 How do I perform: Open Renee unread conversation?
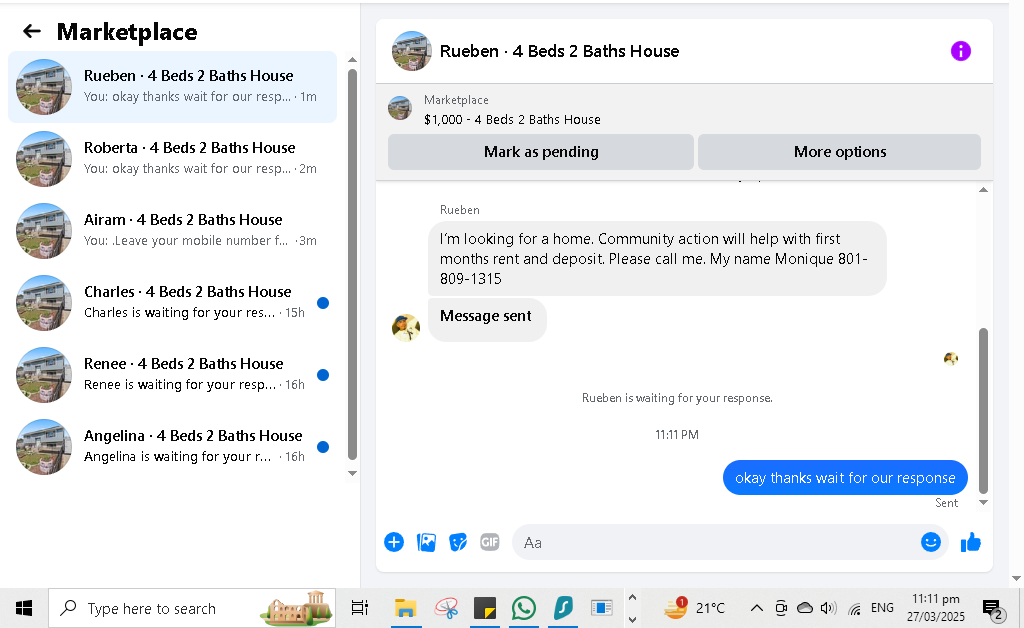[x=172, y=374]
